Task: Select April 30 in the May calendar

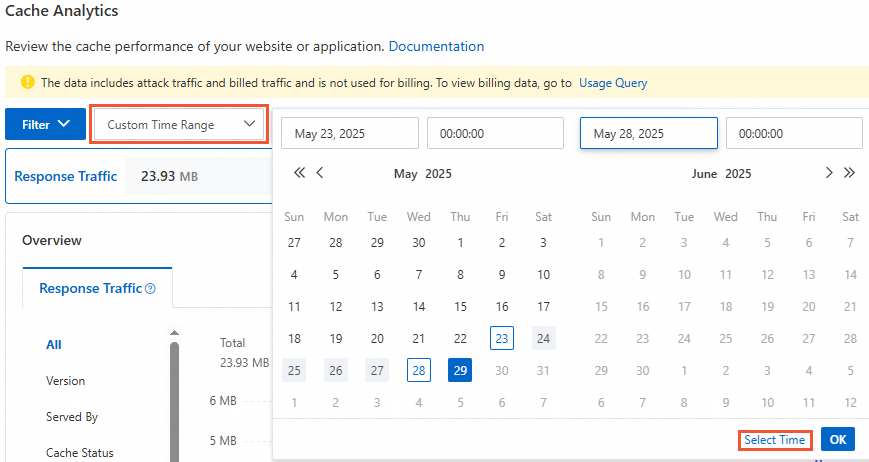Action: [x=419, y=243]
